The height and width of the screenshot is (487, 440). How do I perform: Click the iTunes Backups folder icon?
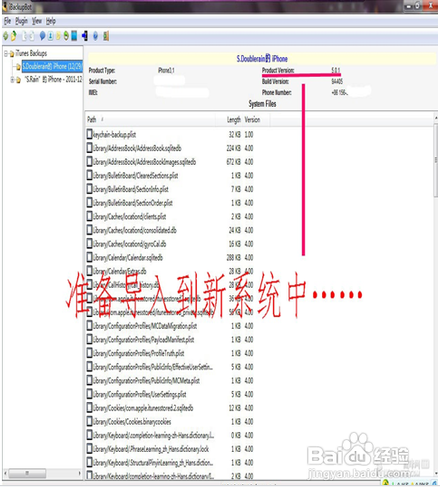click(12, 54)
